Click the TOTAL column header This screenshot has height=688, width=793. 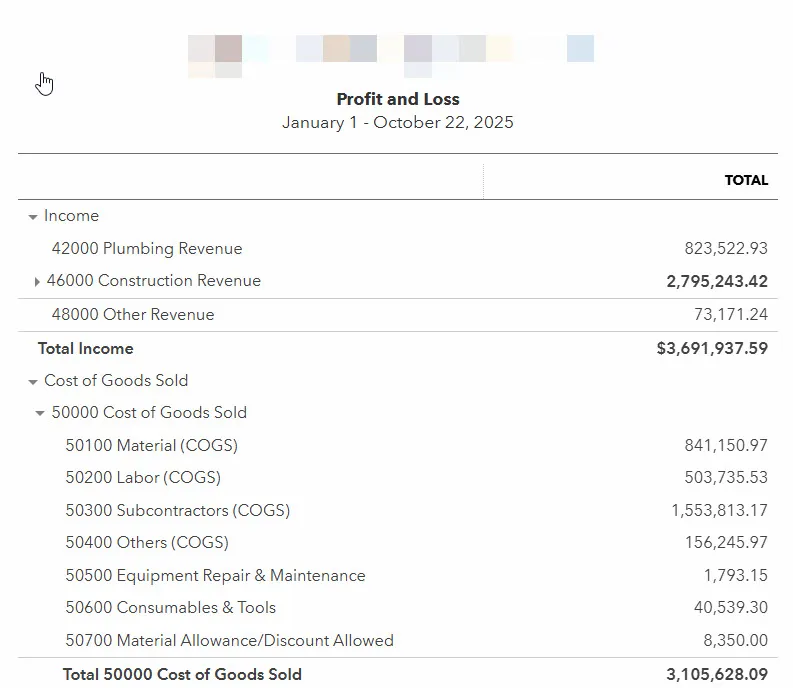point(746,180)
